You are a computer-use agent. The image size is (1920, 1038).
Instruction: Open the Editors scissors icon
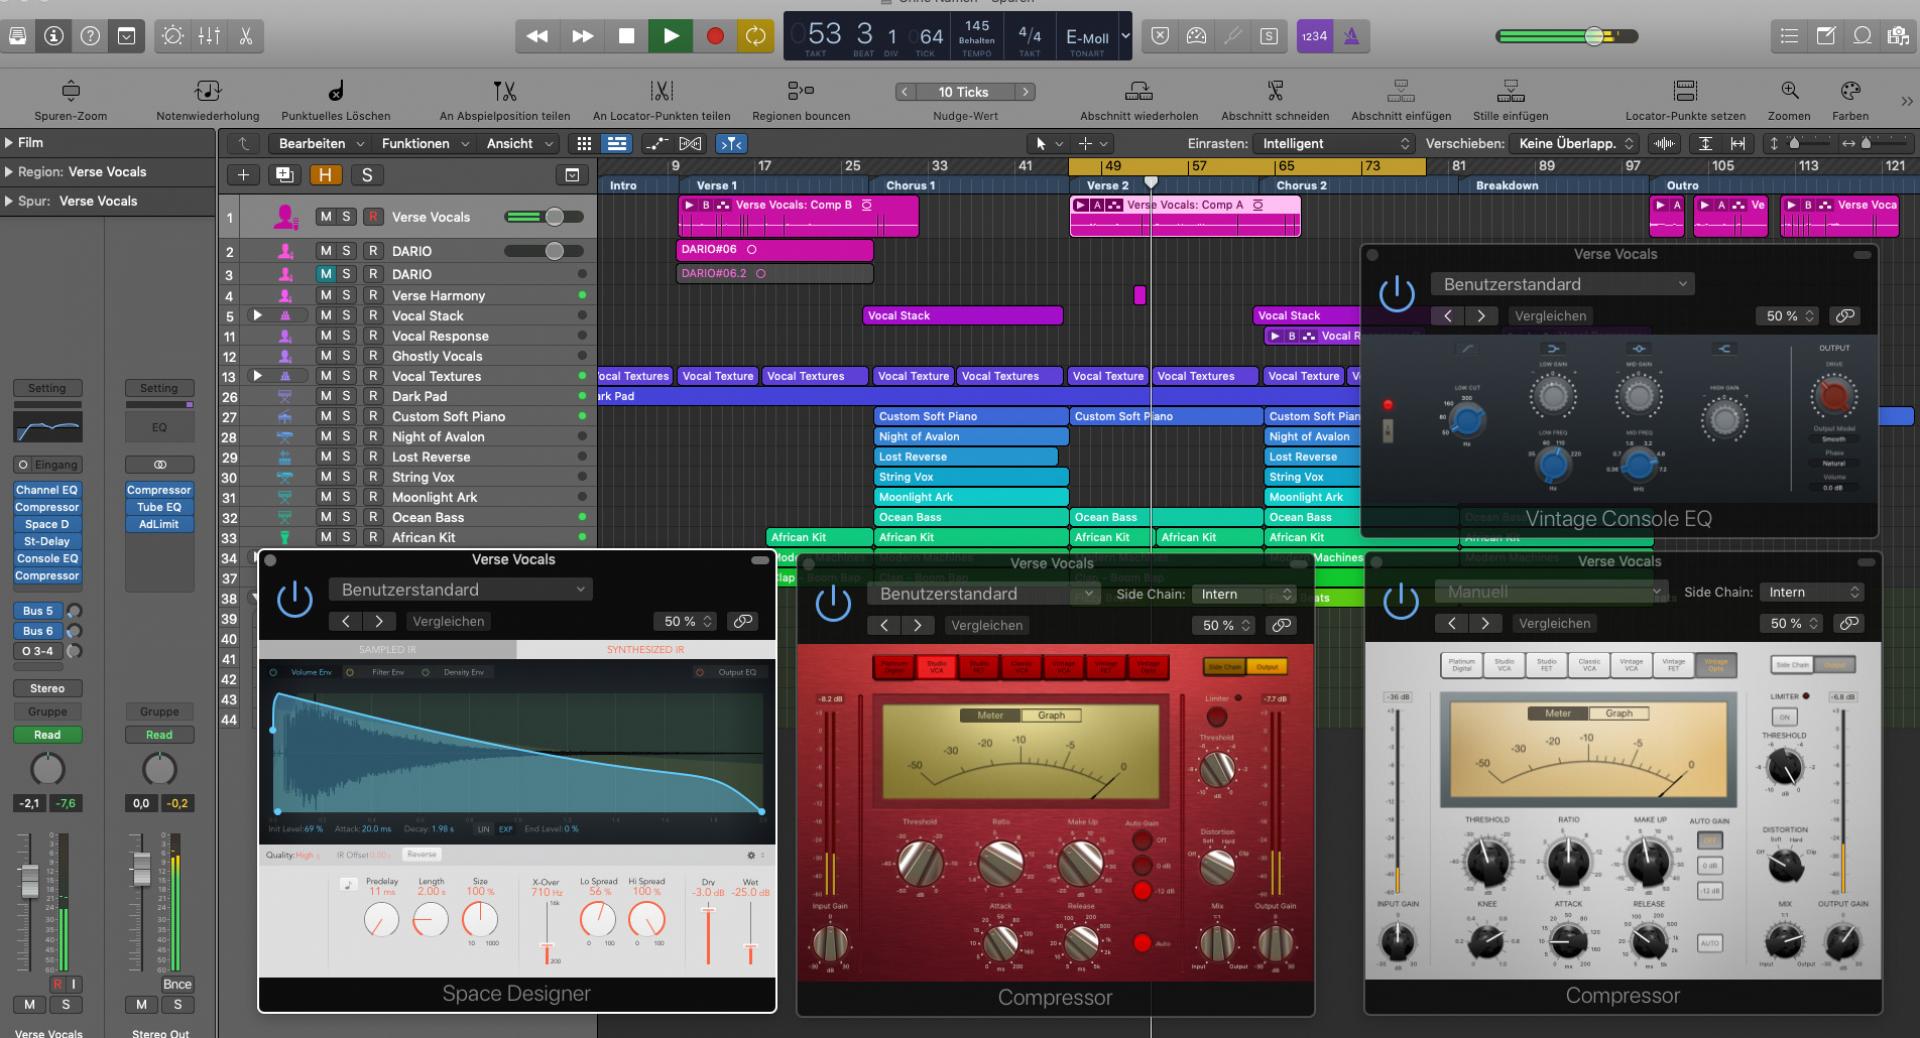(x=245, y=36)
